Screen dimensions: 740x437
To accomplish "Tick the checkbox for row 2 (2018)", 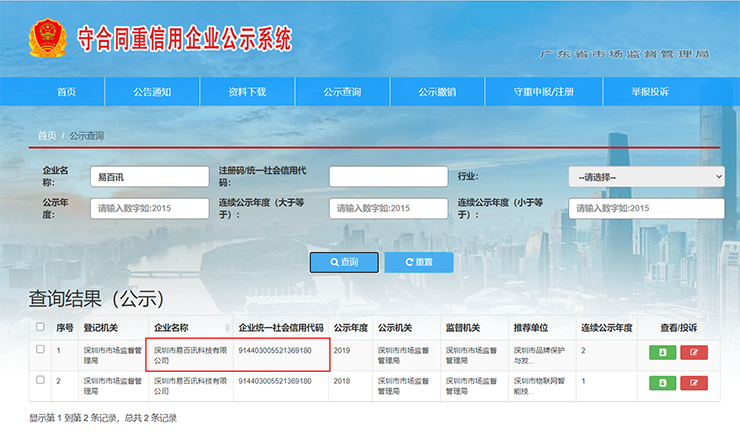I will tap(40, 380).
